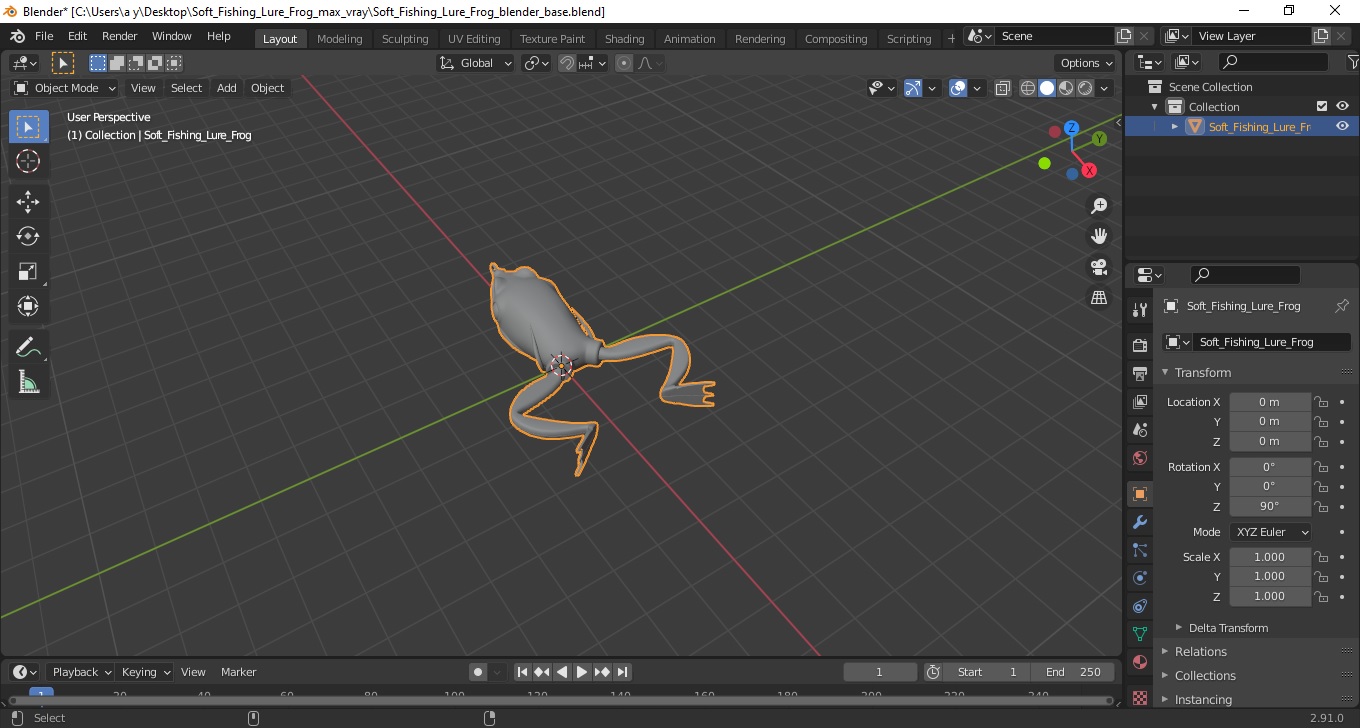Select the Annotate tool
Image resolution: width=1360 pixels, height=728 pixels.
coord(28,348)
